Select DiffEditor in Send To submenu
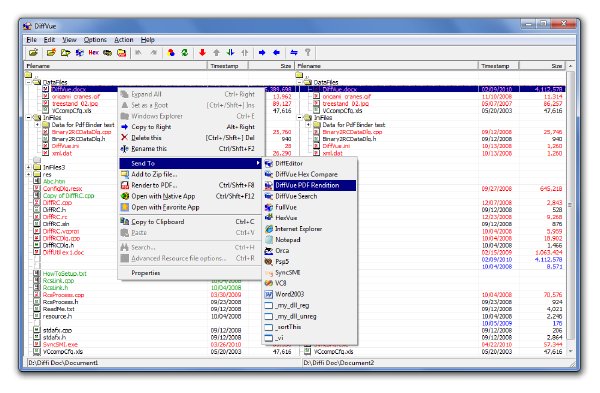This screenshot has height=393, width=600. tap(310, 163)
